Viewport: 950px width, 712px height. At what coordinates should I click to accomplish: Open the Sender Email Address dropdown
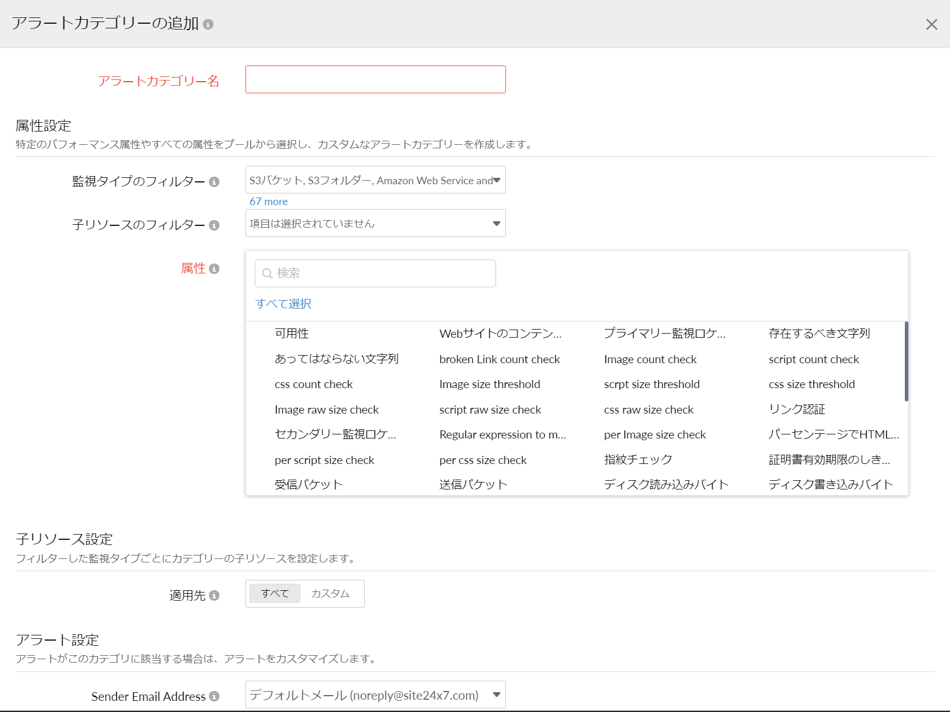376,695
